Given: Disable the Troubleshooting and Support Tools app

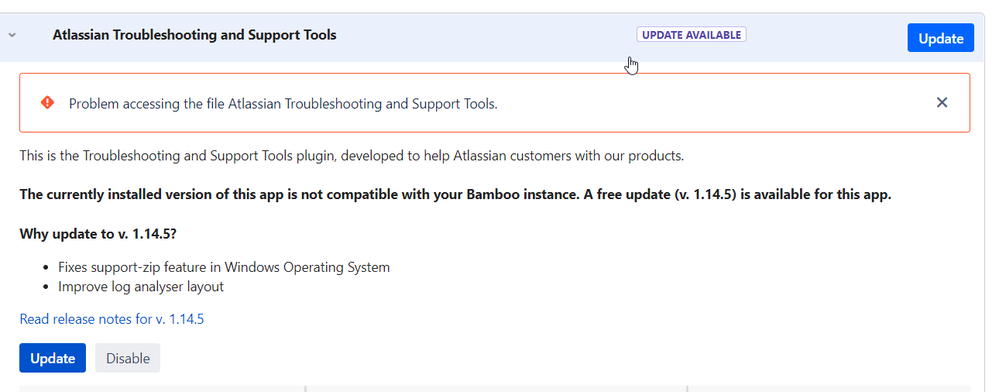Looking at the screenshot, I should (127, 358).
